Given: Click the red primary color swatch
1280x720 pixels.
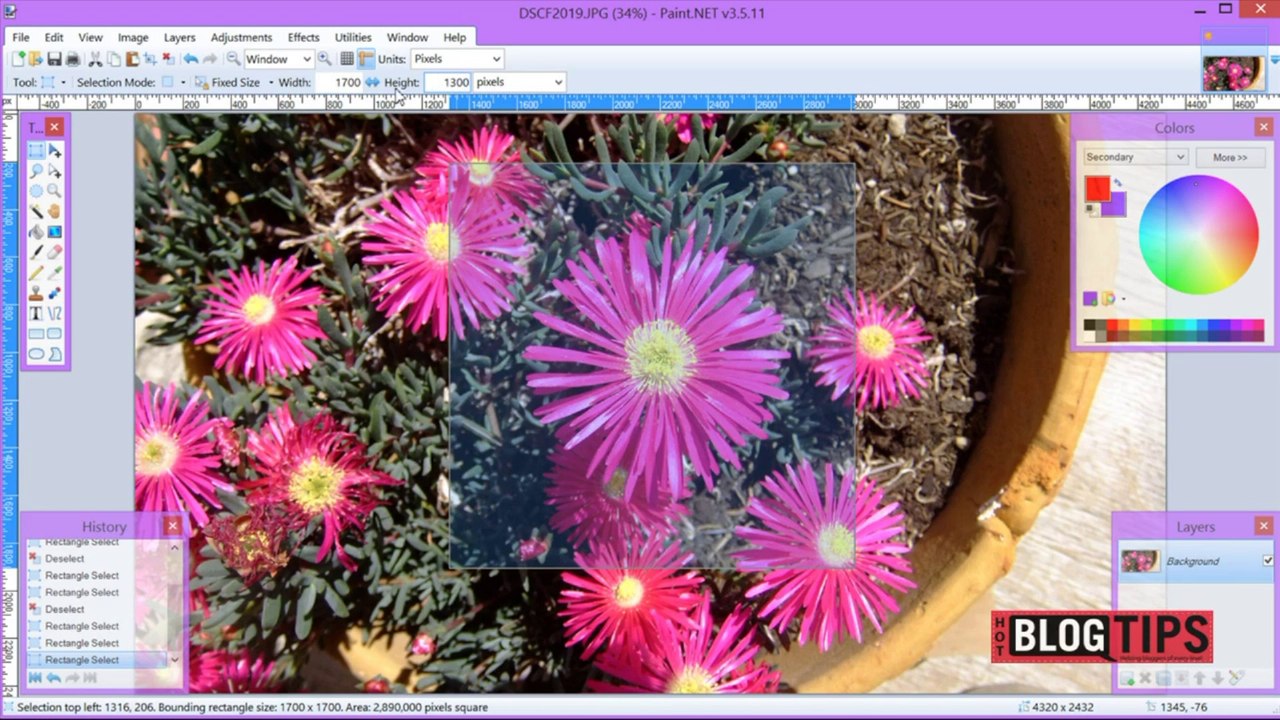Looking at the screenshot, I should click(1097, 187).
